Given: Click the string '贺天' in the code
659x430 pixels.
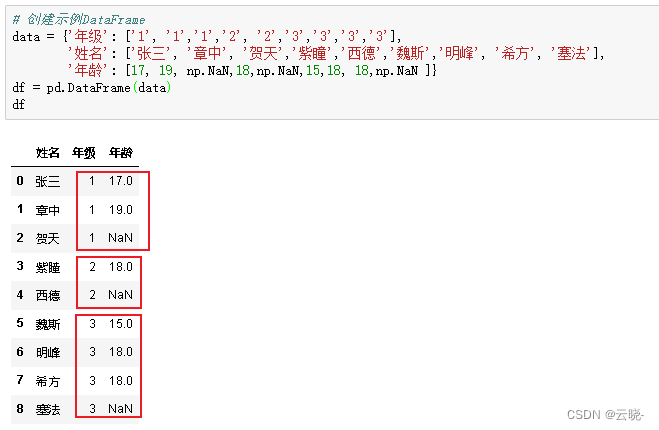Looking at the screenshot, I should click(x=263, y=53).
